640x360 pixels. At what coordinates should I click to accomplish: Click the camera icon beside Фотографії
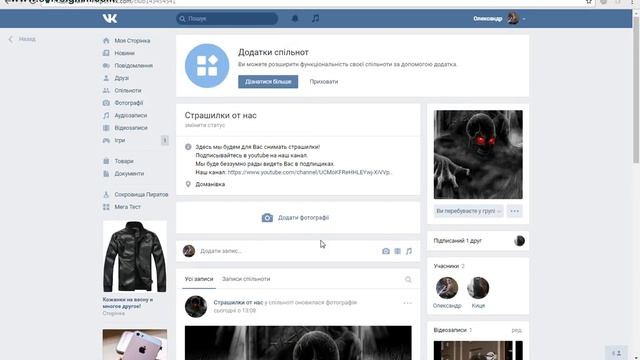pos(106,103)
